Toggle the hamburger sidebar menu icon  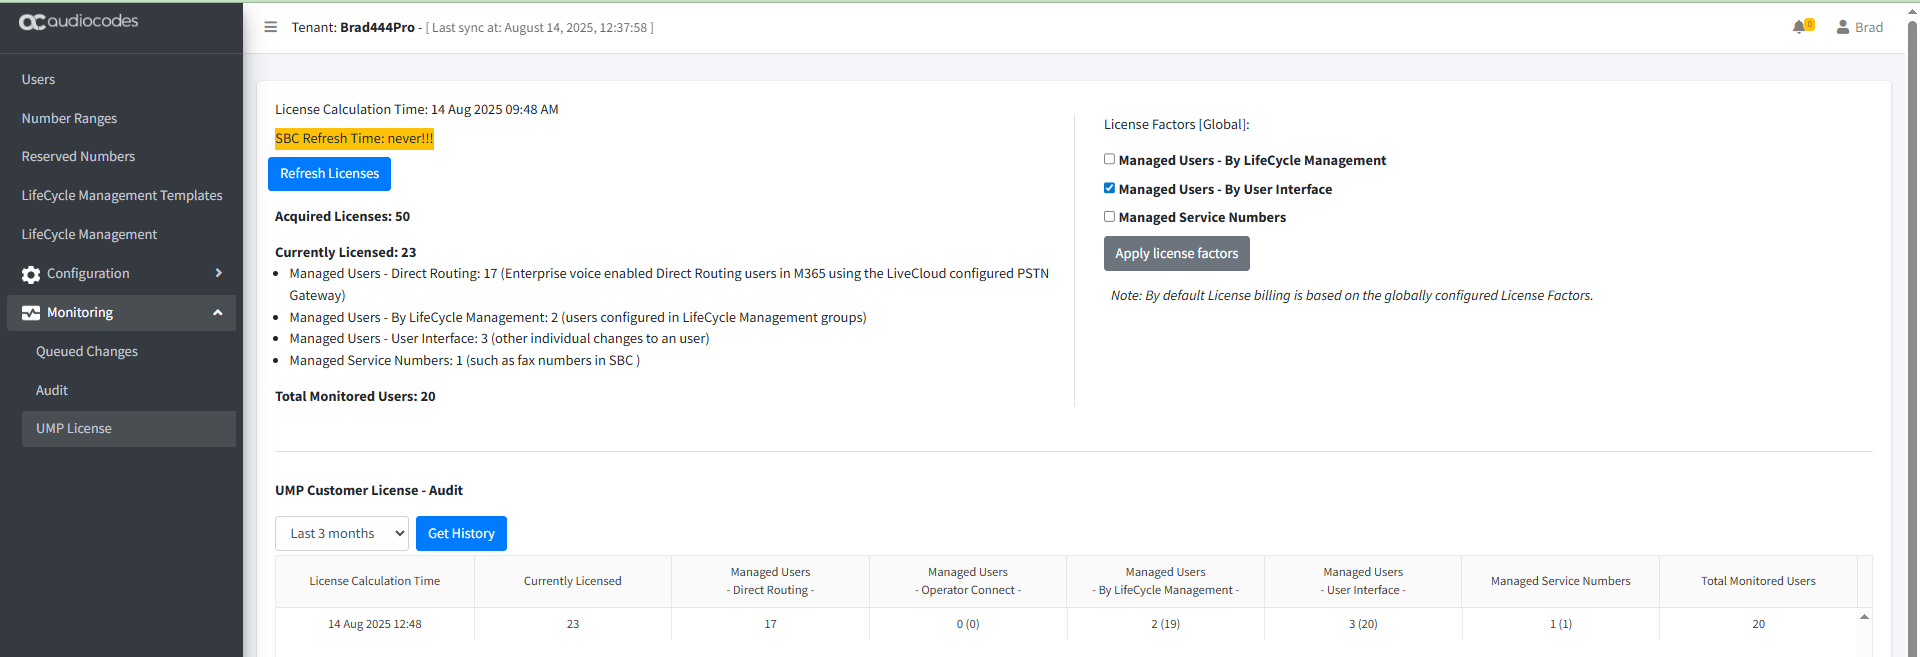coord(270,27)
